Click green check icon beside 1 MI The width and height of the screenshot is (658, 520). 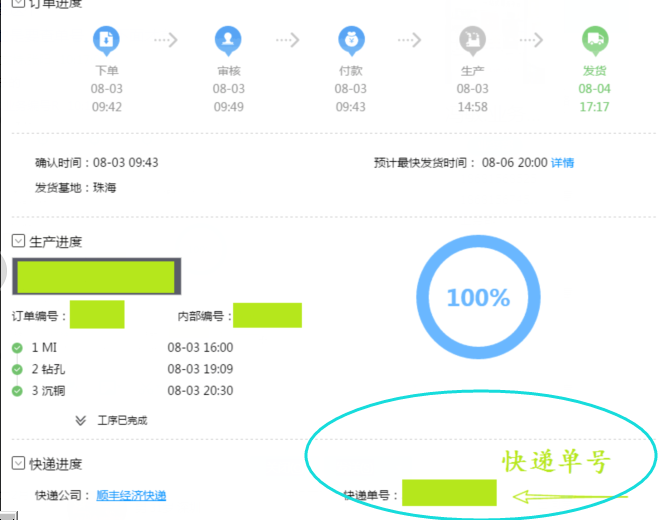point(17,348)
